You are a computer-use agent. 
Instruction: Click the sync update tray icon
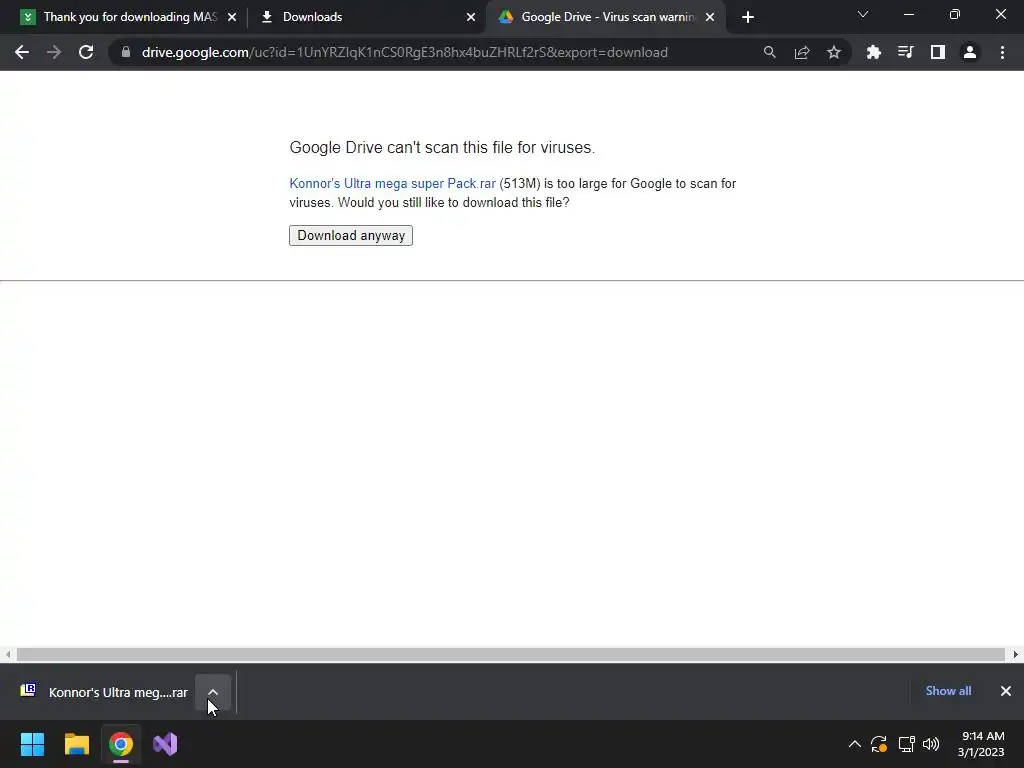coord(879,744)
